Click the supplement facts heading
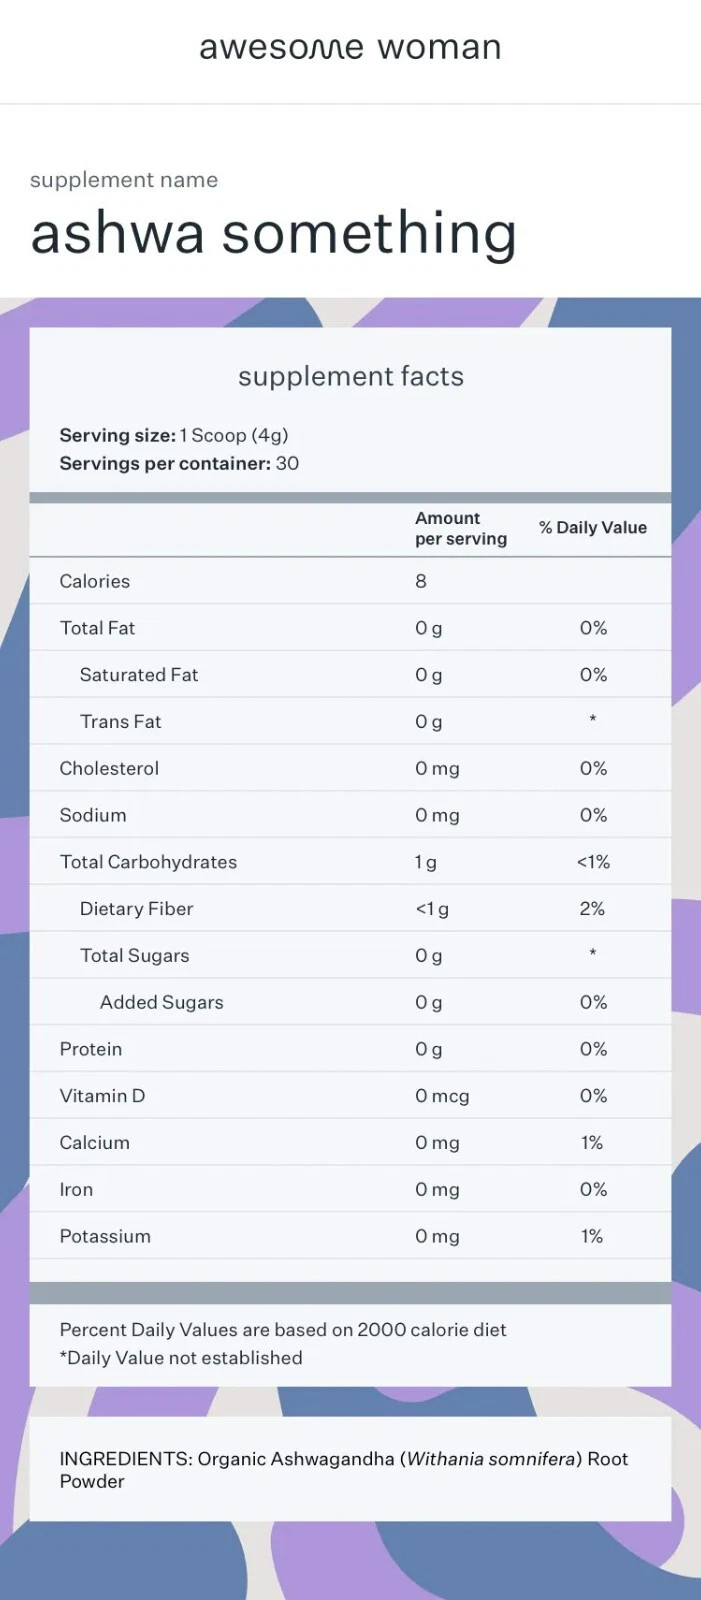Screen dimensions: 701x1600 [x=350, y=376]
